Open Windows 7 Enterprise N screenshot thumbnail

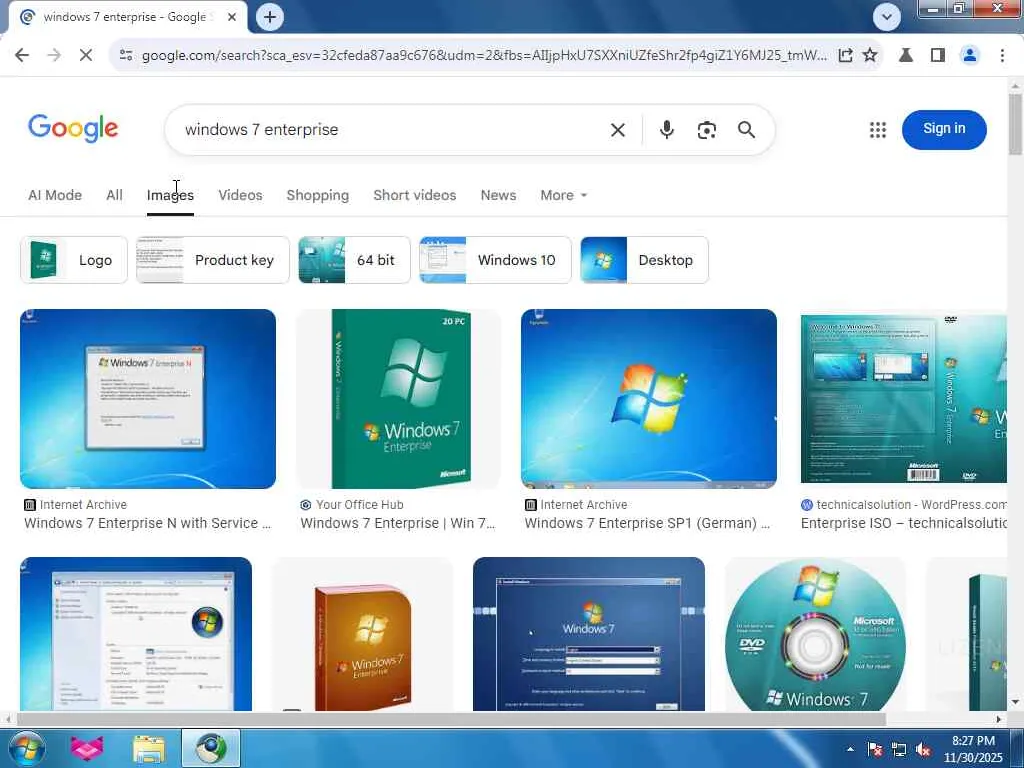click(148, 399)
